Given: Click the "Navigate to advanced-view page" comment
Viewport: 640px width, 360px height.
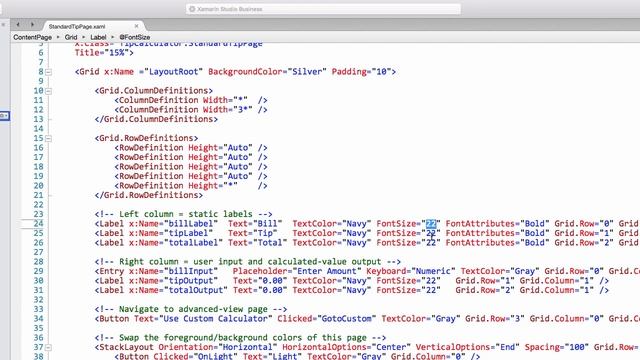Looking at the screenshot, I should 191,309.
